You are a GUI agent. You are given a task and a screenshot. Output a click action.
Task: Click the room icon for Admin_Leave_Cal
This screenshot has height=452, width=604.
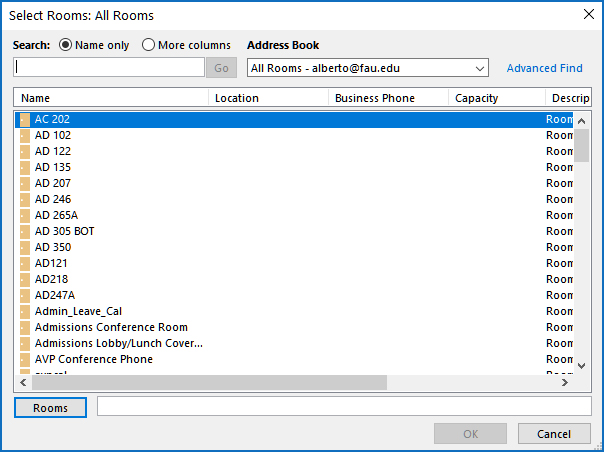coord(25,311)
